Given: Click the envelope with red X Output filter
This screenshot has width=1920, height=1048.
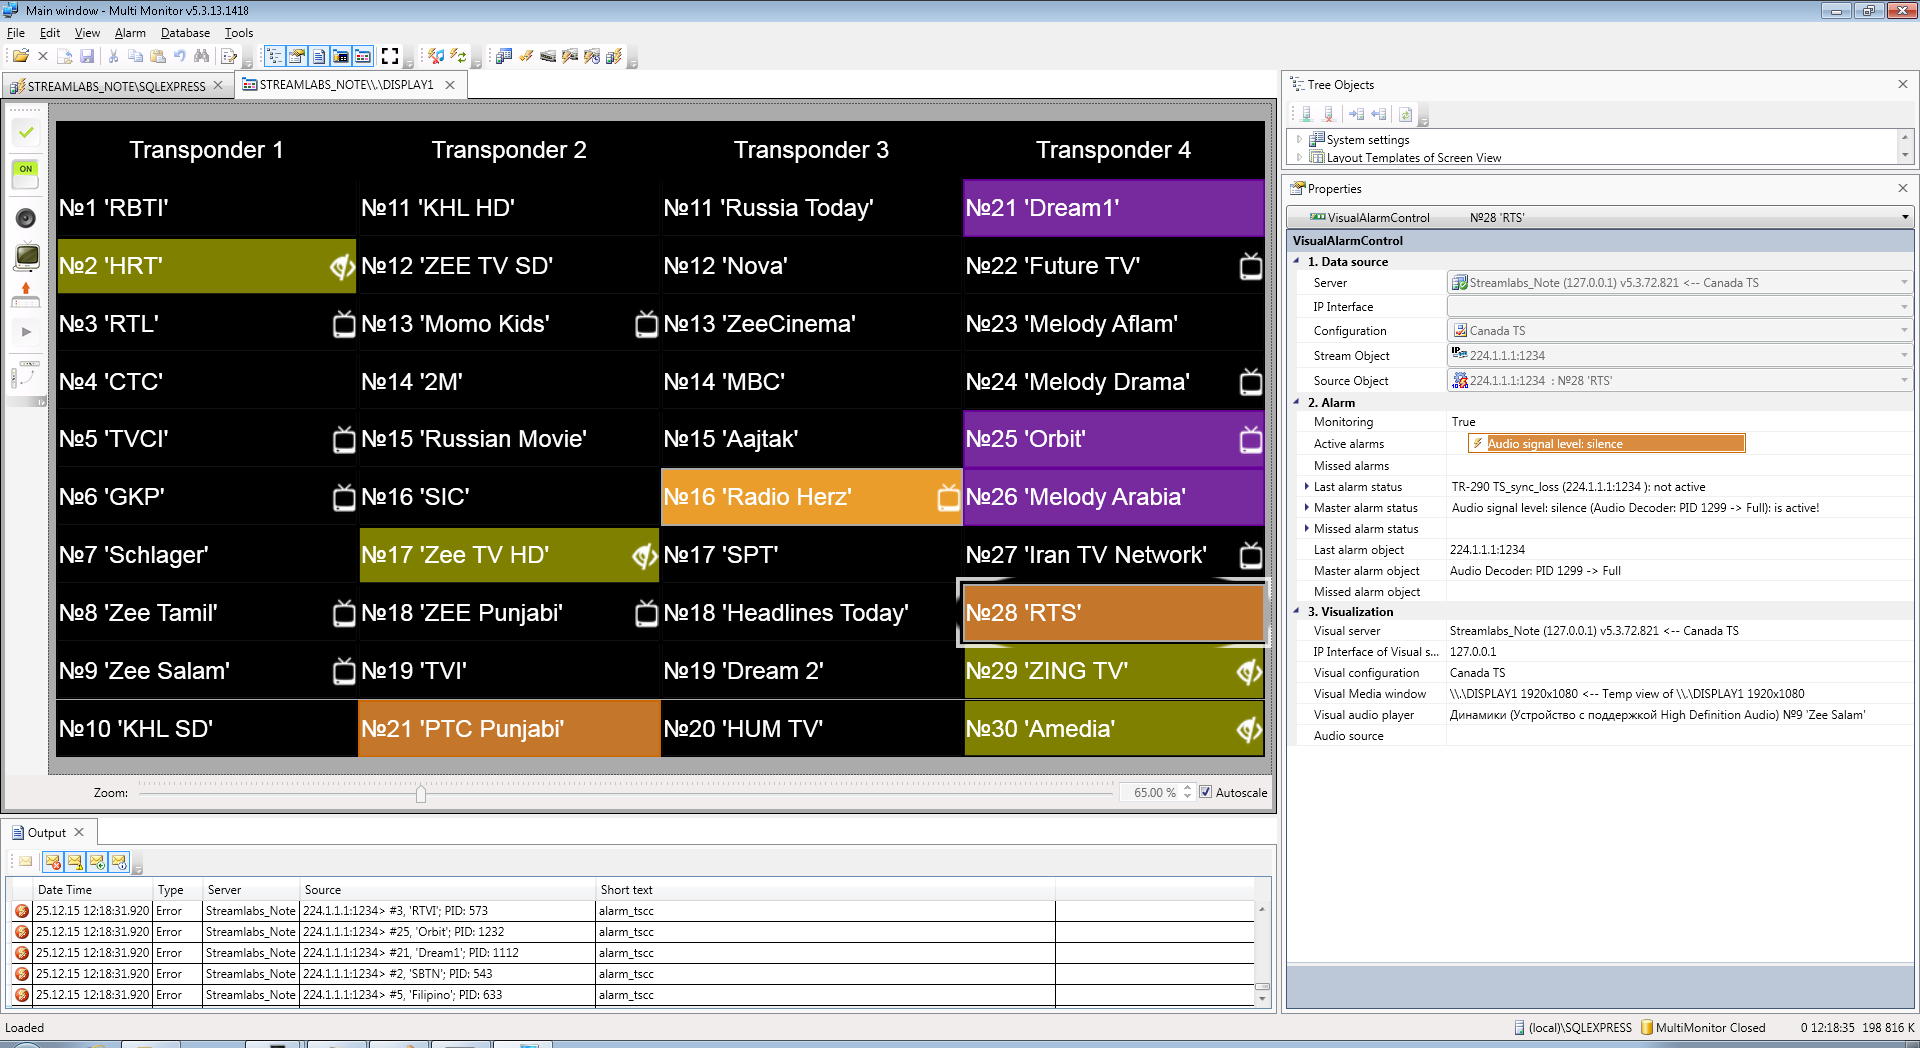Looking at the screenshot, I should pyautogui.click(x=53, y=861).
